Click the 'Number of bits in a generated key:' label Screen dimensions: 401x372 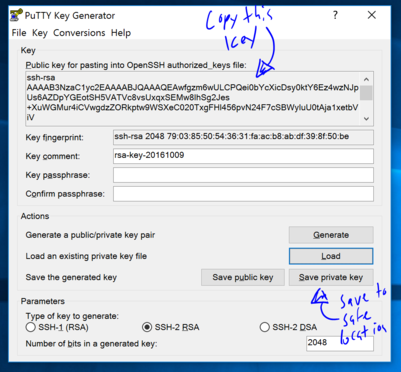91,344
